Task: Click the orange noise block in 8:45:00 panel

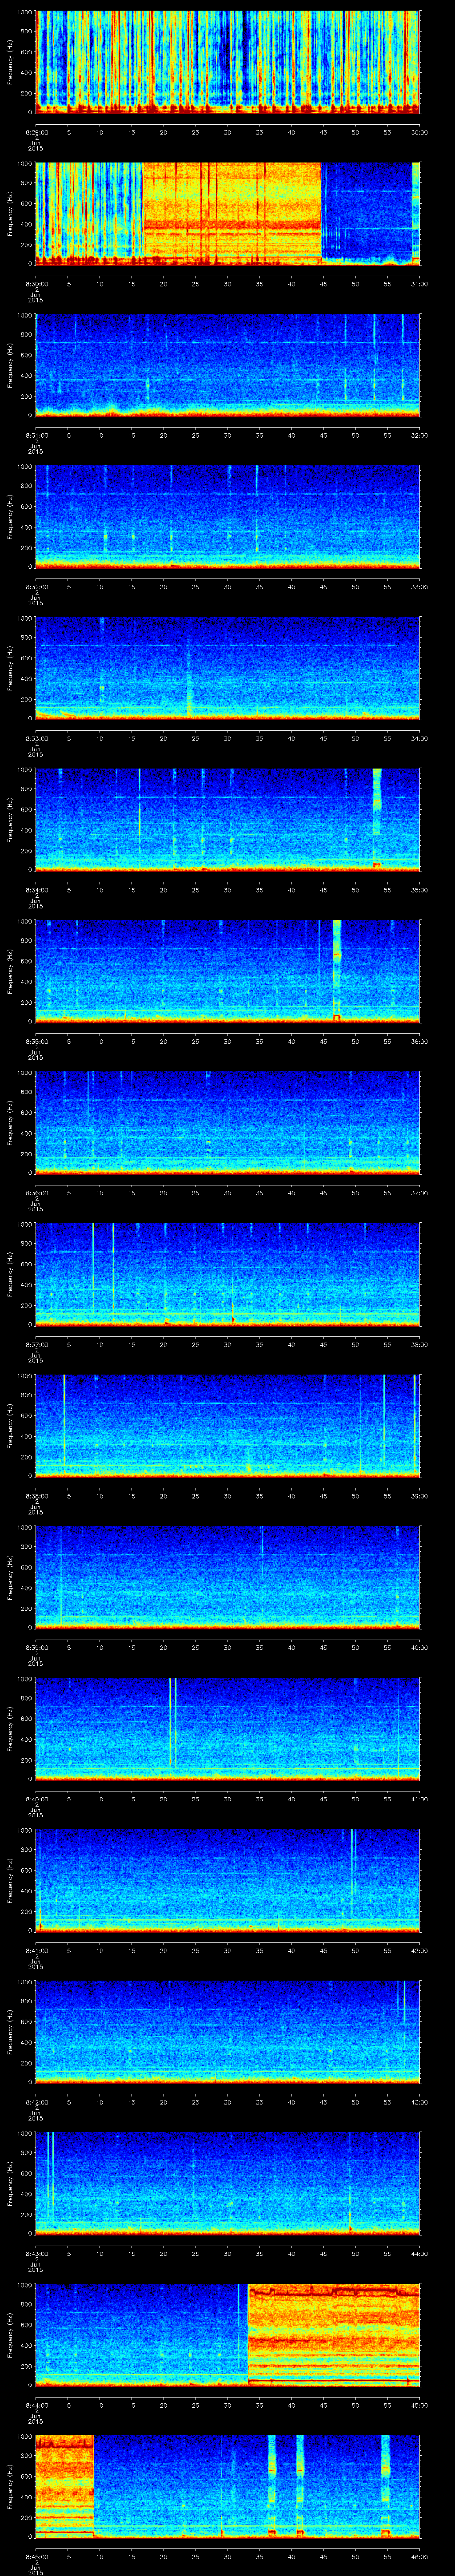Action: (x=64, y=2486)
